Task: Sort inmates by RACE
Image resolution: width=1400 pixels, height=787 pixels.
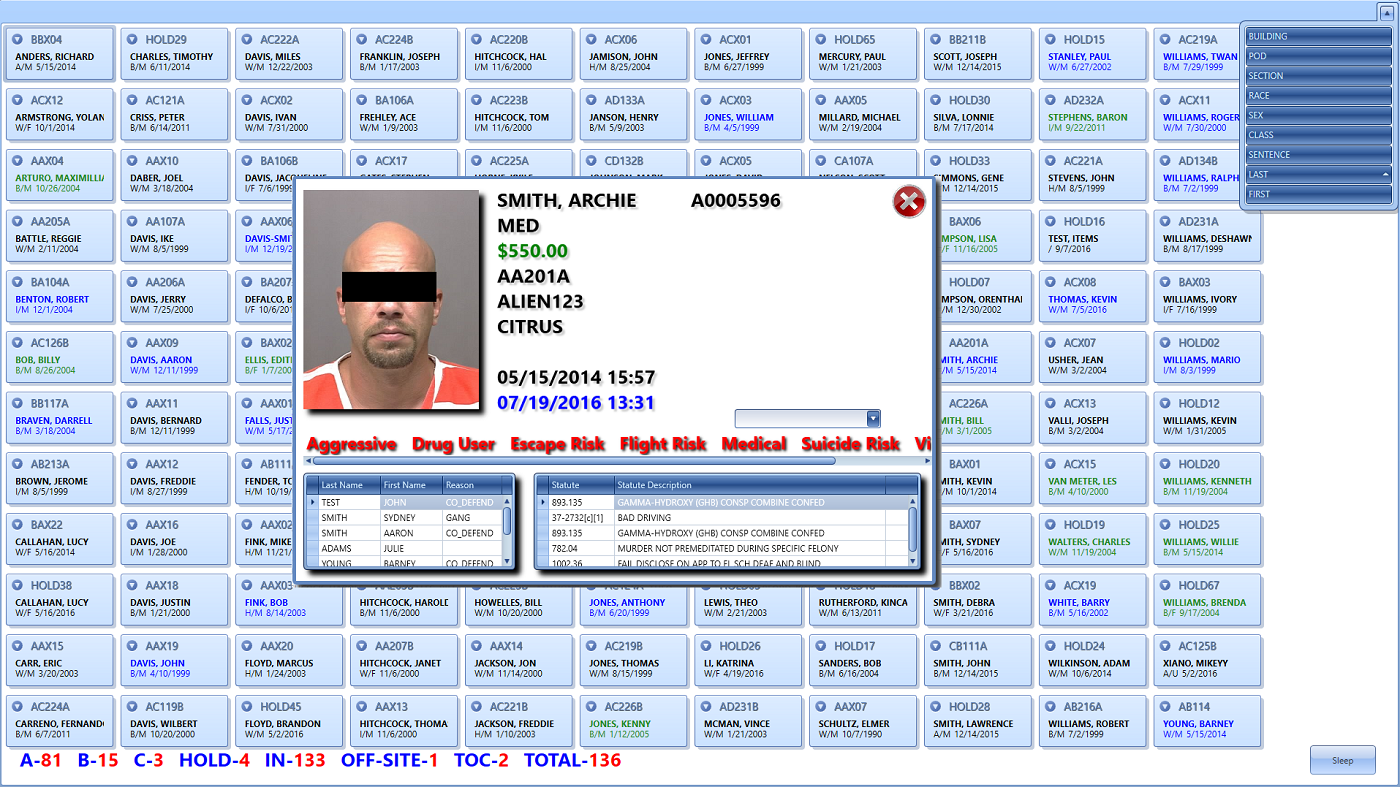Action: [1316, 96]
